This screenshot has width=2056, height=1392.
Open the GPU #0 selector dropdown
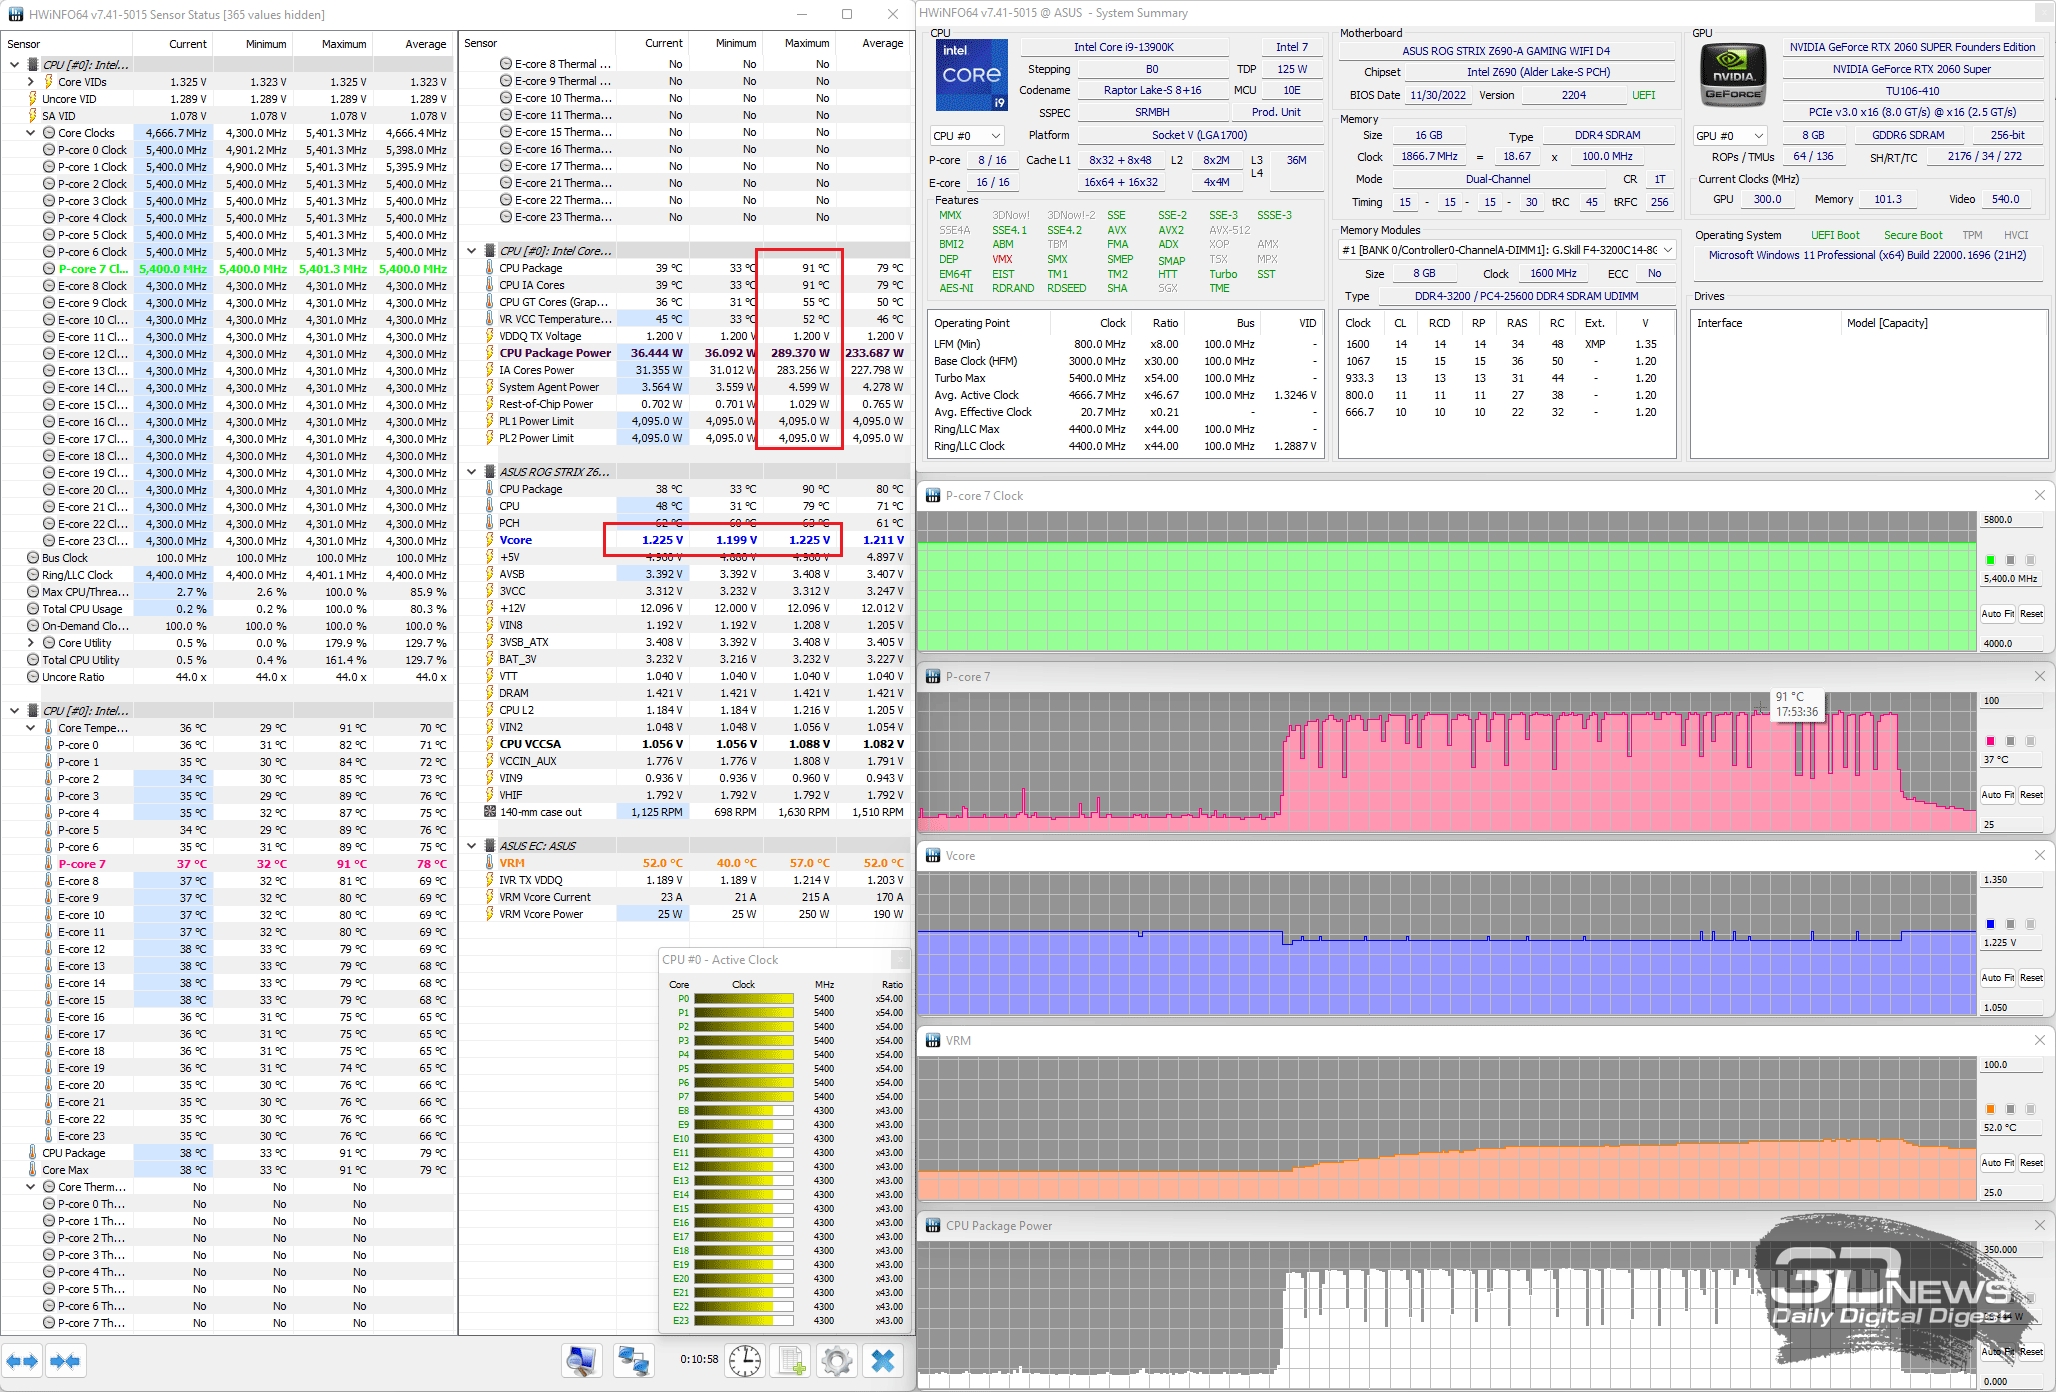tap(1731, 136)
